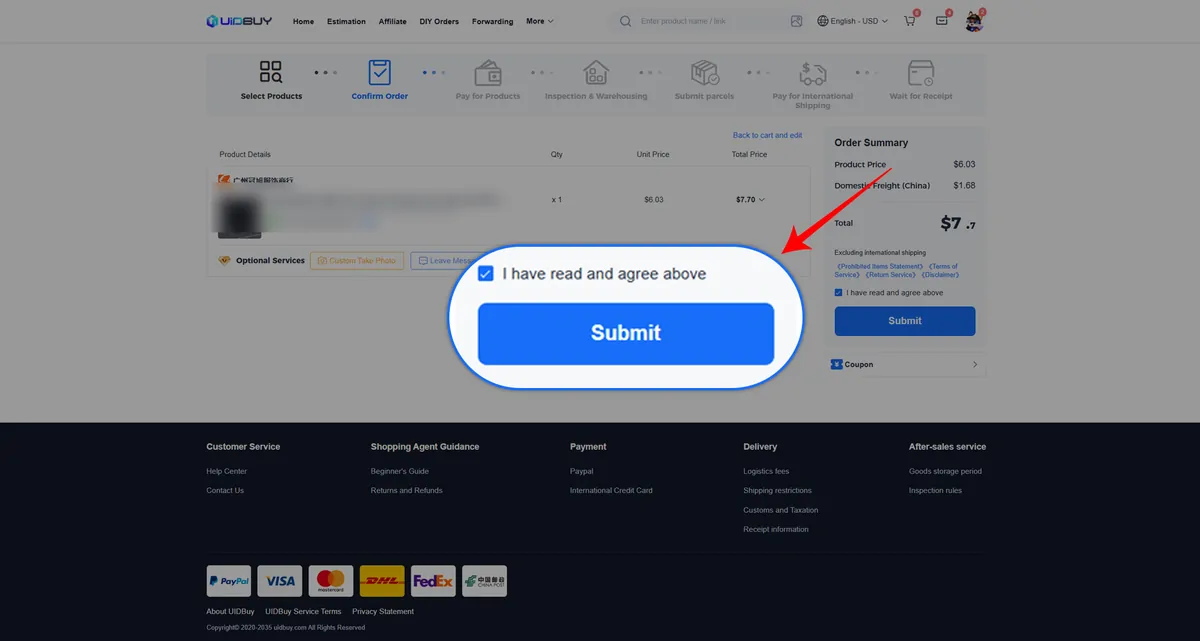Open Customs and Taxation footer link

(x=780, y=510)
